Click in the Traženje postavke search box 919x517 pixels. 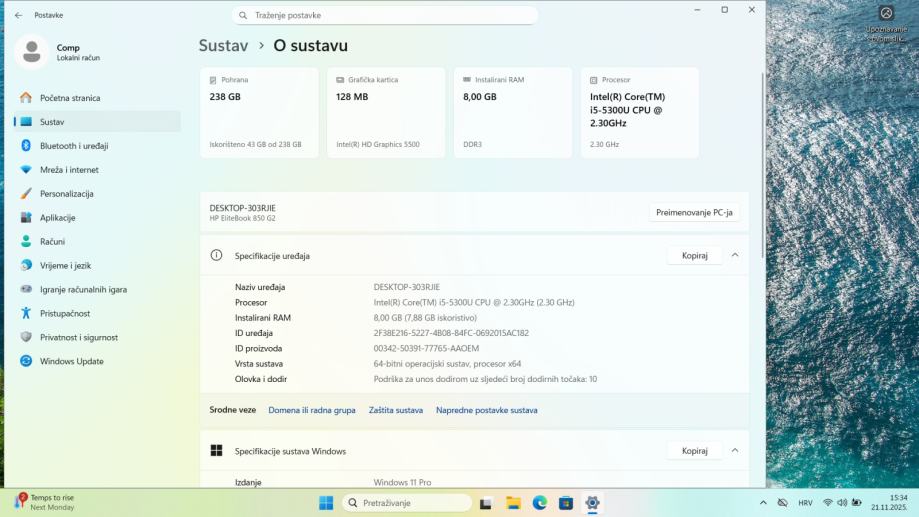[384, 15]
